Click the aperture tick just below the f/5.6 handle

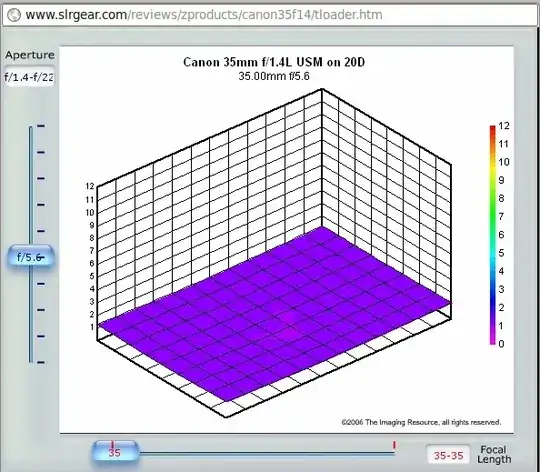click(x=41, y=284)
